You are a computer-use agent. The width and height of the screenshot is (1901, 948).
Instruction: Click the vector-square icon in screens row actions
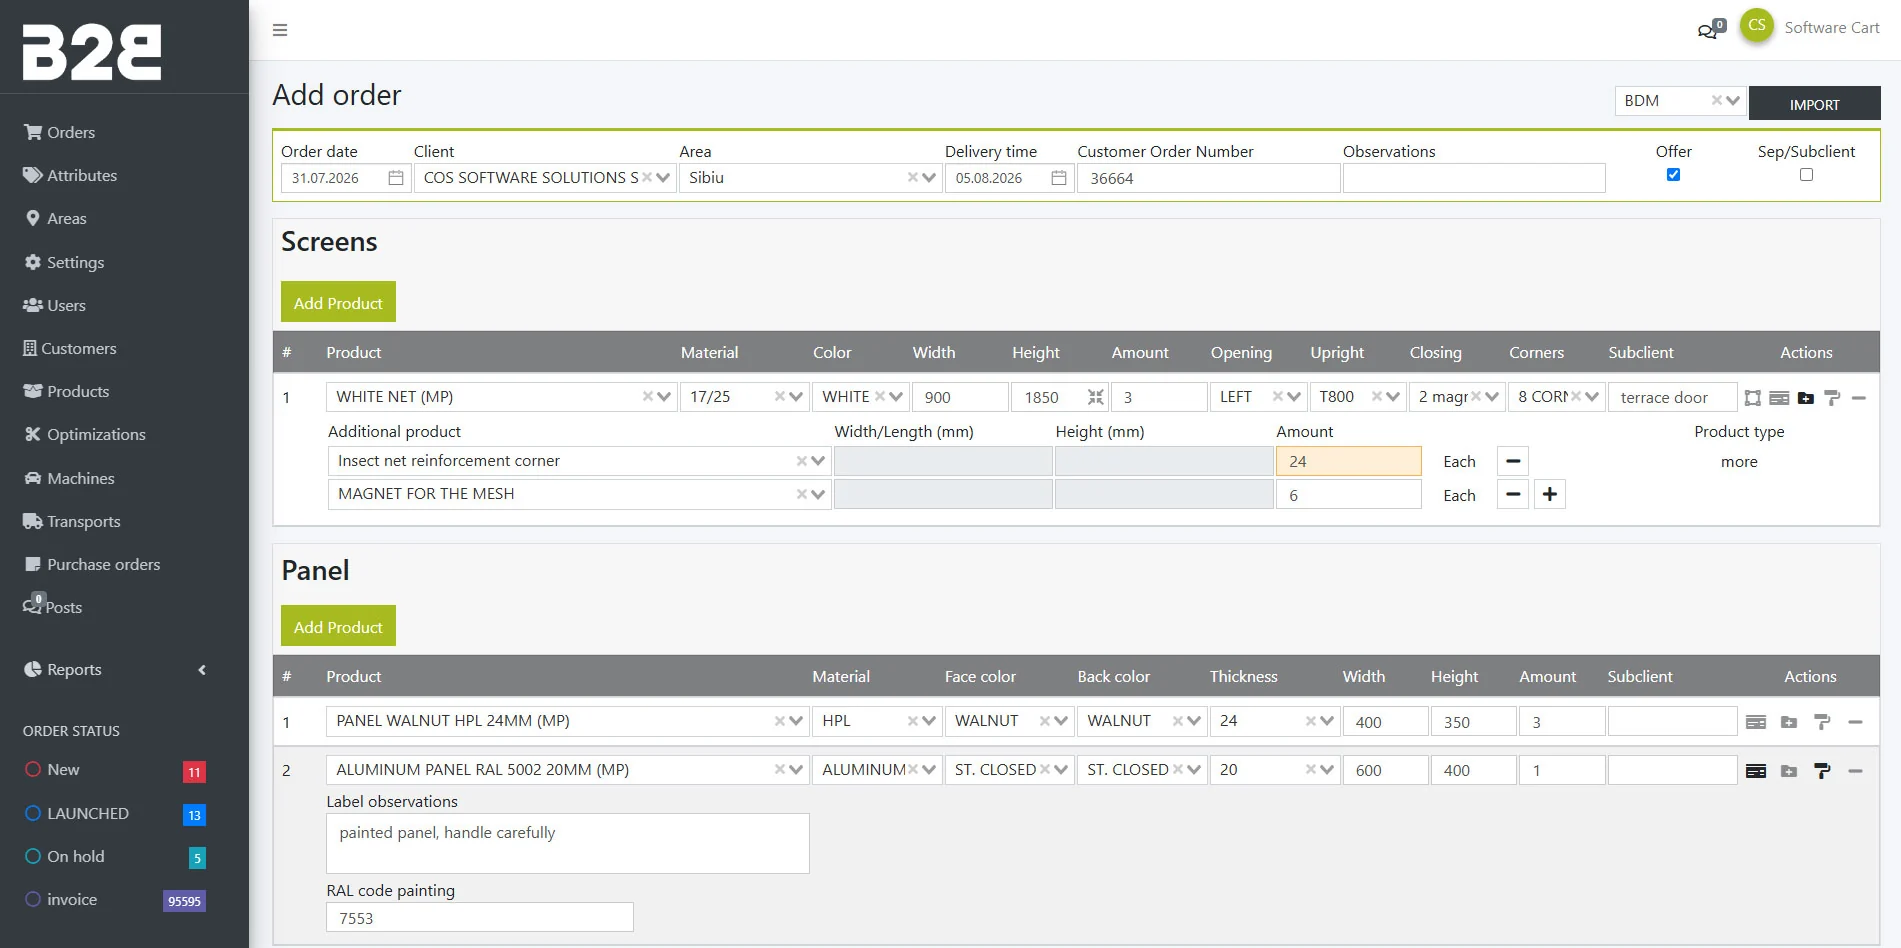point(1752,398)
